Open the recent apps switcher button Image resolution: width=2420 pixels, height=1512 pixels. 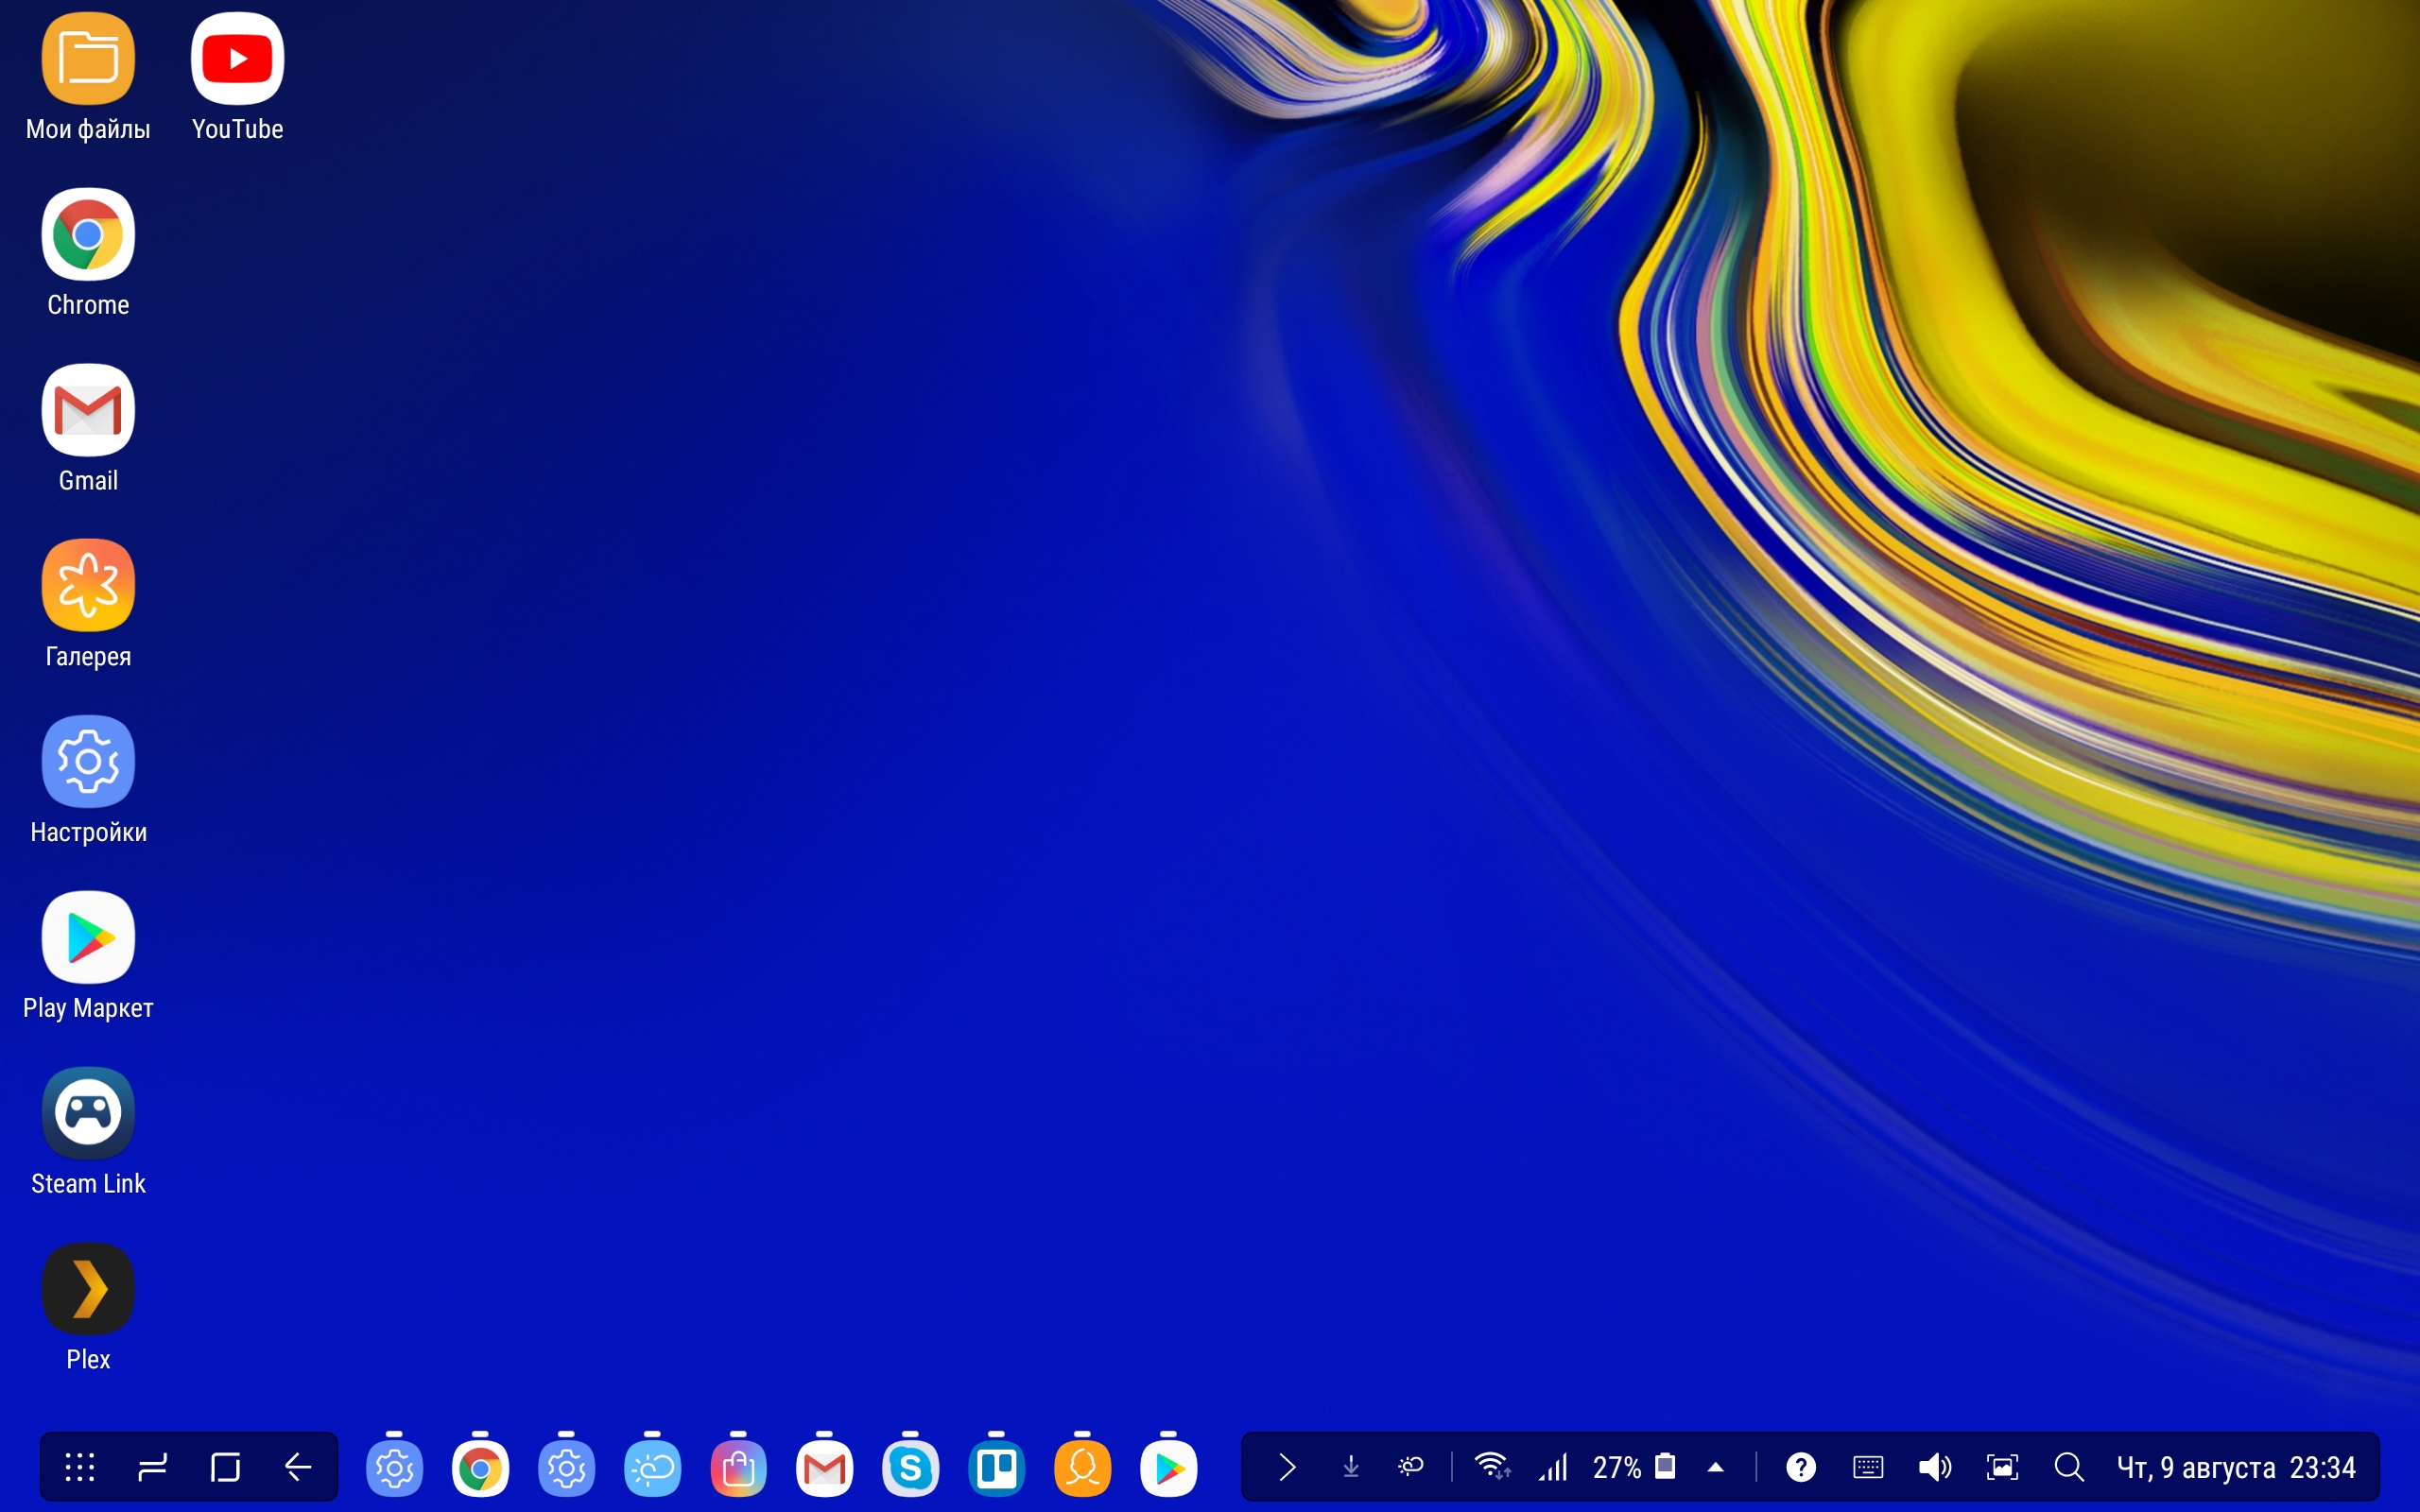(153, 1467)
